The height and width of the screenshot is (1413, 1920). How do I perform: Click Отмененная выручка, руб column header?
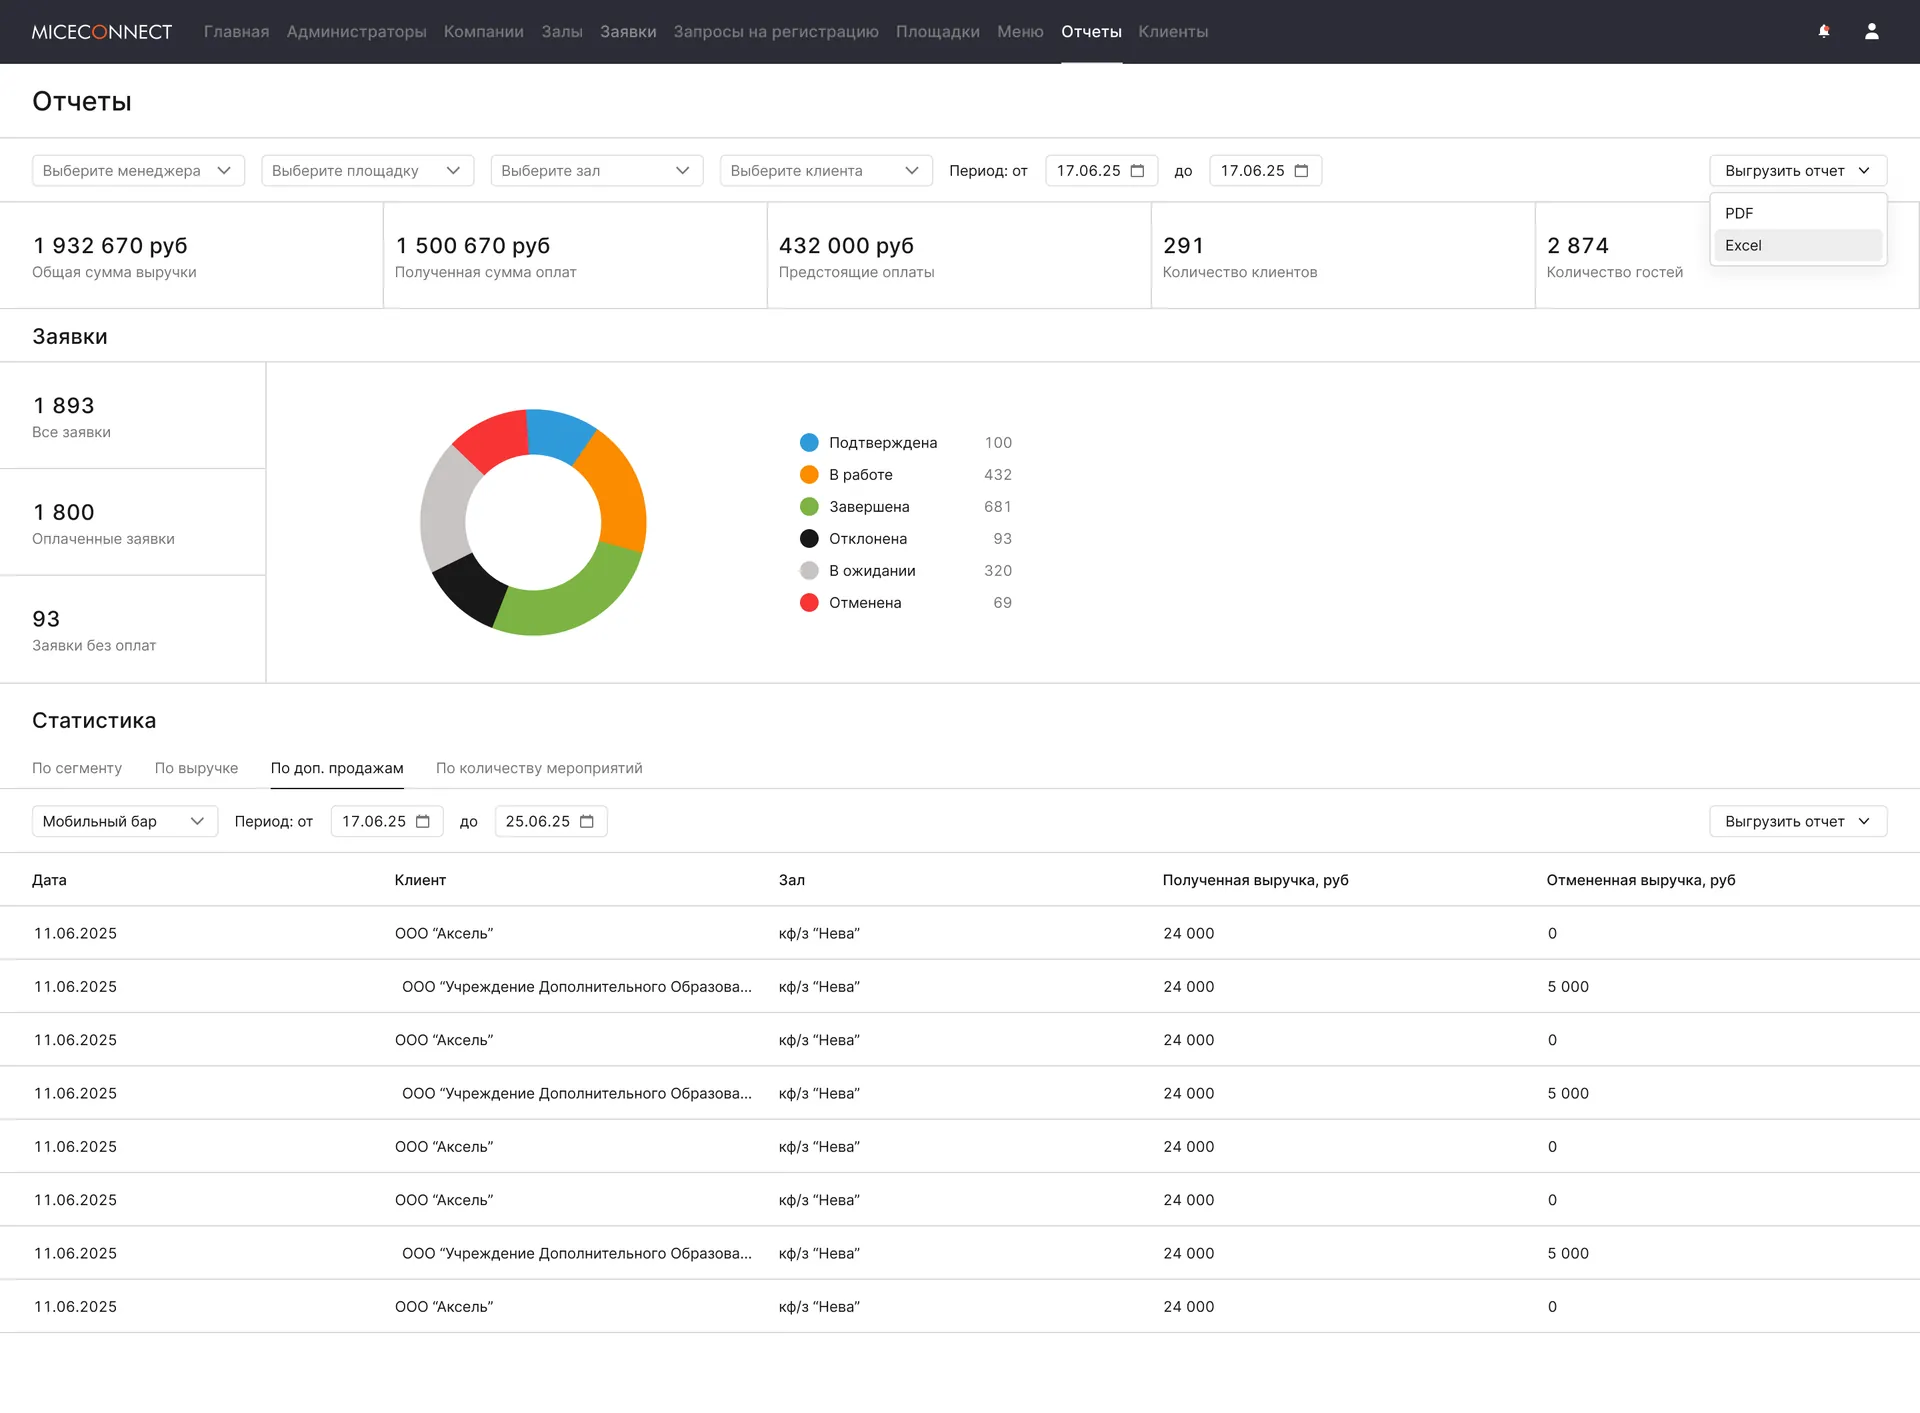coord(1641,880)
